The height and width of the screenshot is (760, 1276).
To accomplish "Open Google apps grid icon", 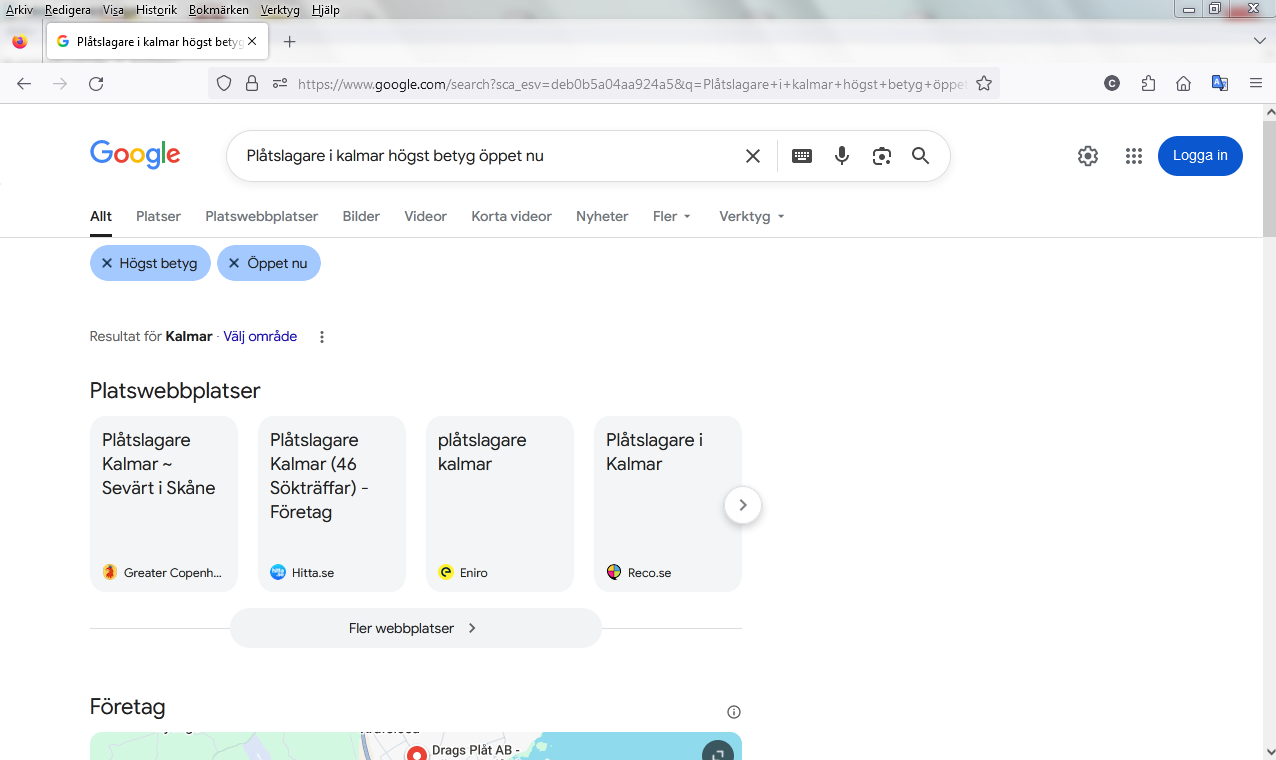I will (x=1133, y=156).
